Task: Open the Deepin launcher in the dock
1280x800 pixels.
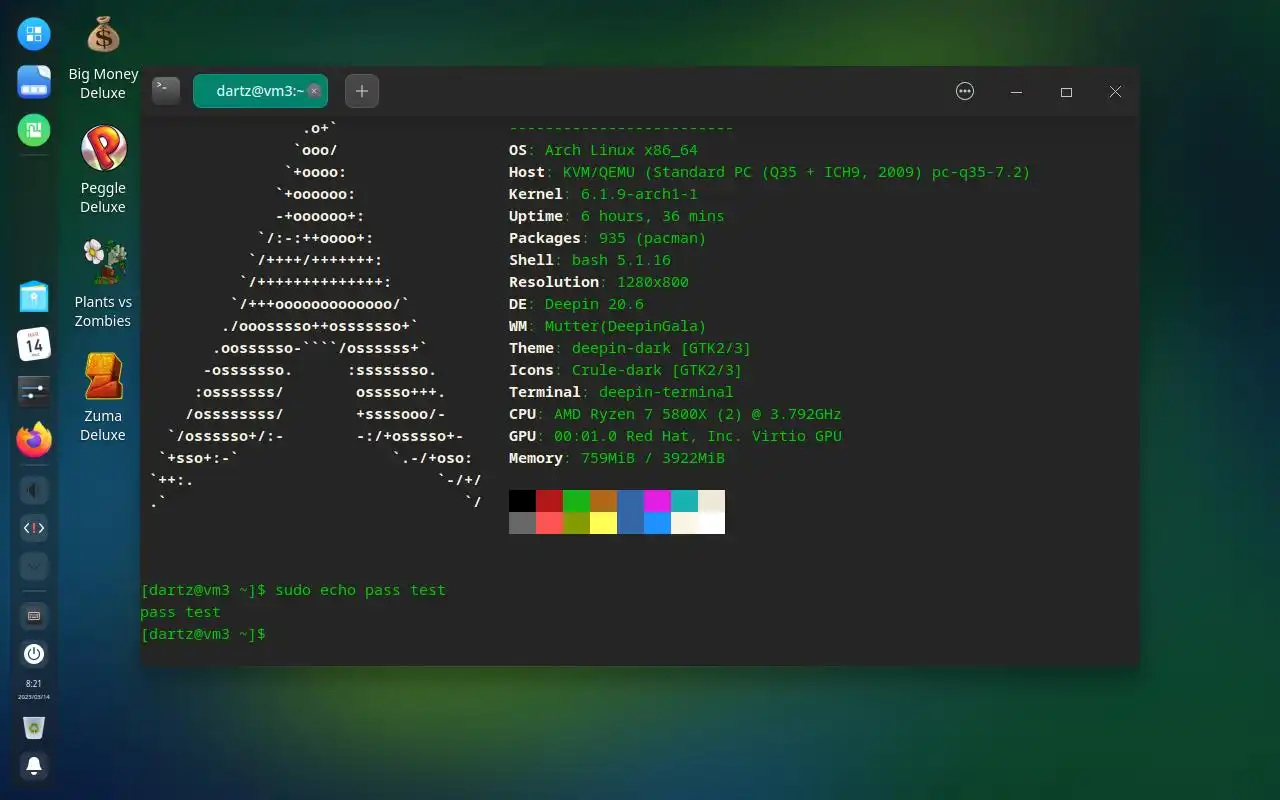Action: [34, 35]
